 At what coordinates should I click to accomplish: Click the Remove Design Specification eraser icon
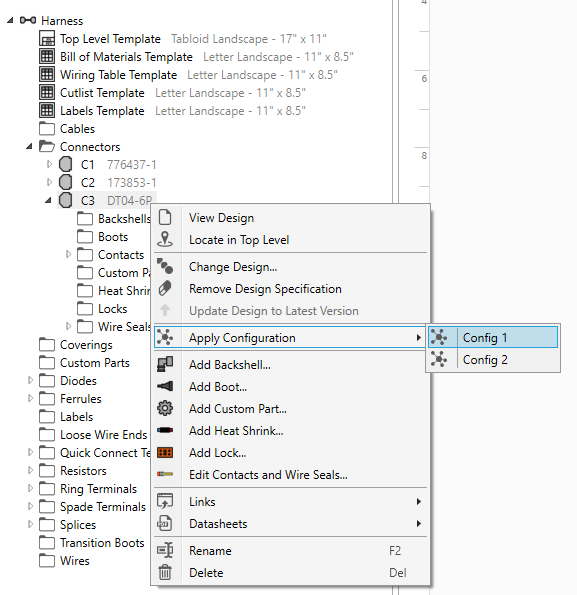point(165,289)
